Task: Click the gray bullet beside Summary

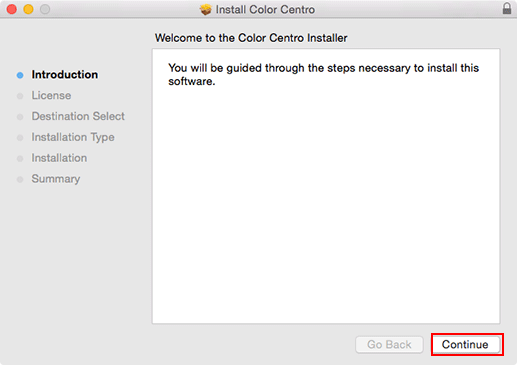Action: [x=20, y=179]
